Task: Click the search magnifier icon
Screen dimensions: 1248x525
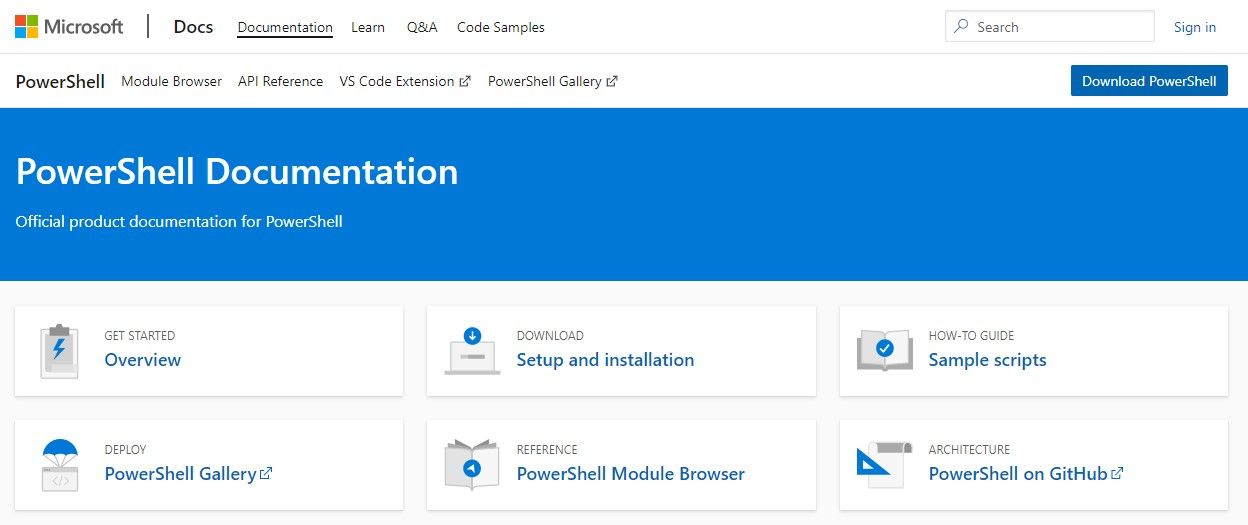Action: point(961,27)
